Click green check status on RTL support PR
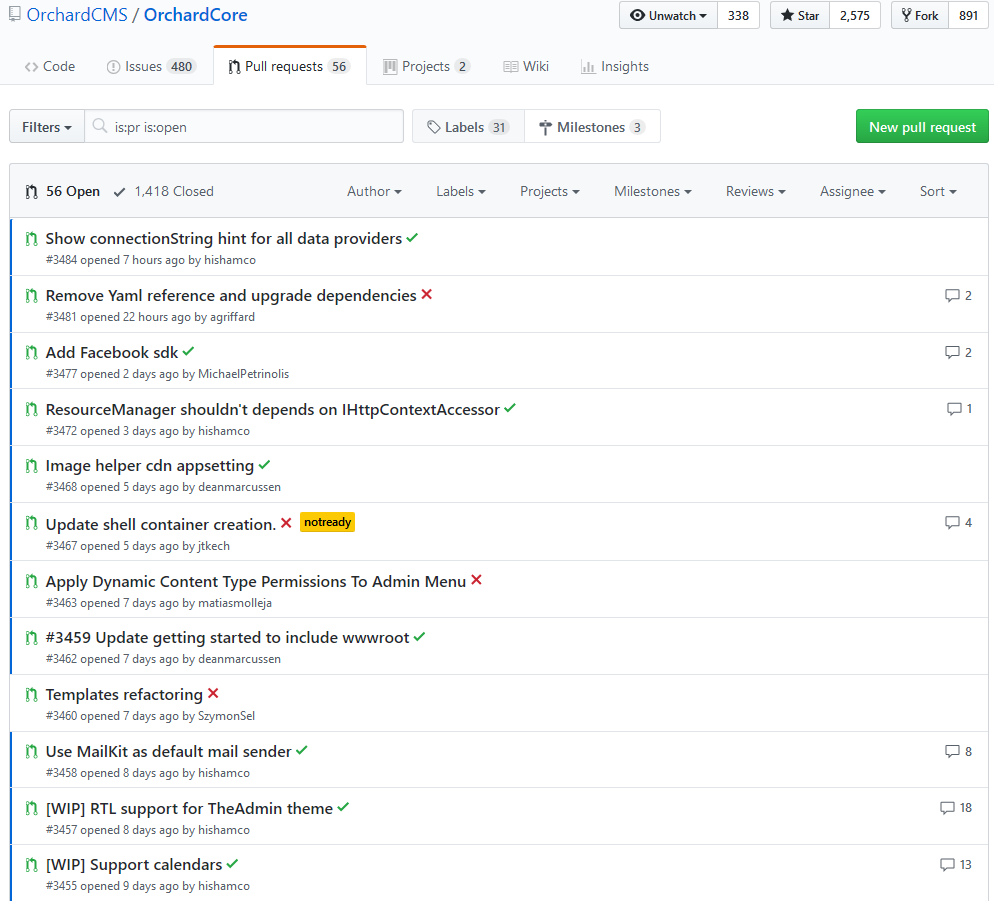Viewport: 994px width, 901px height. pos(343,807)
